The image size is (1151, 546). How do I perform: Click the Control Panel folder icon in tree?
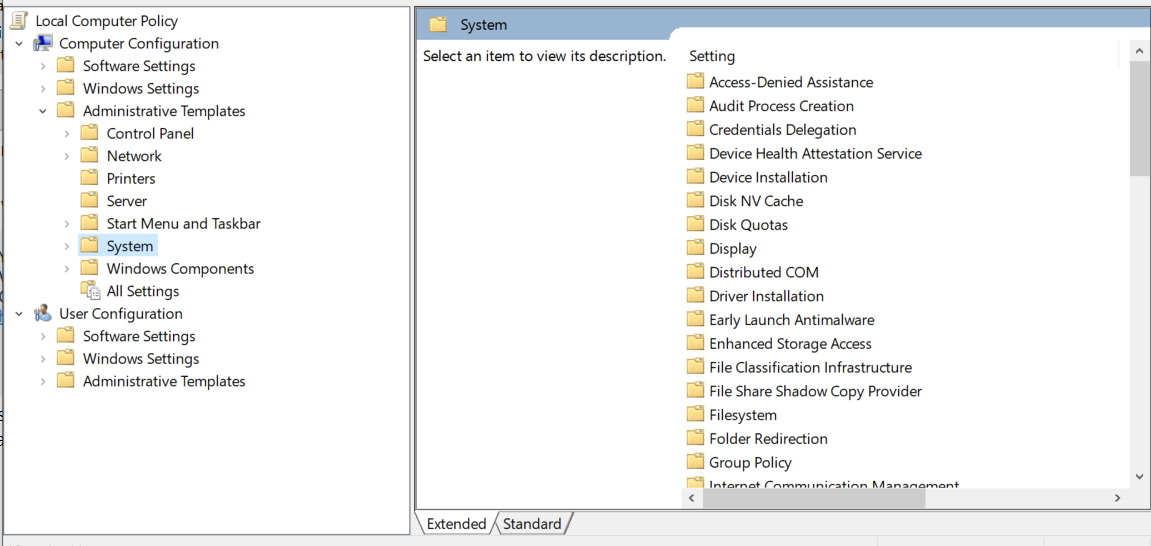point(90,133)
